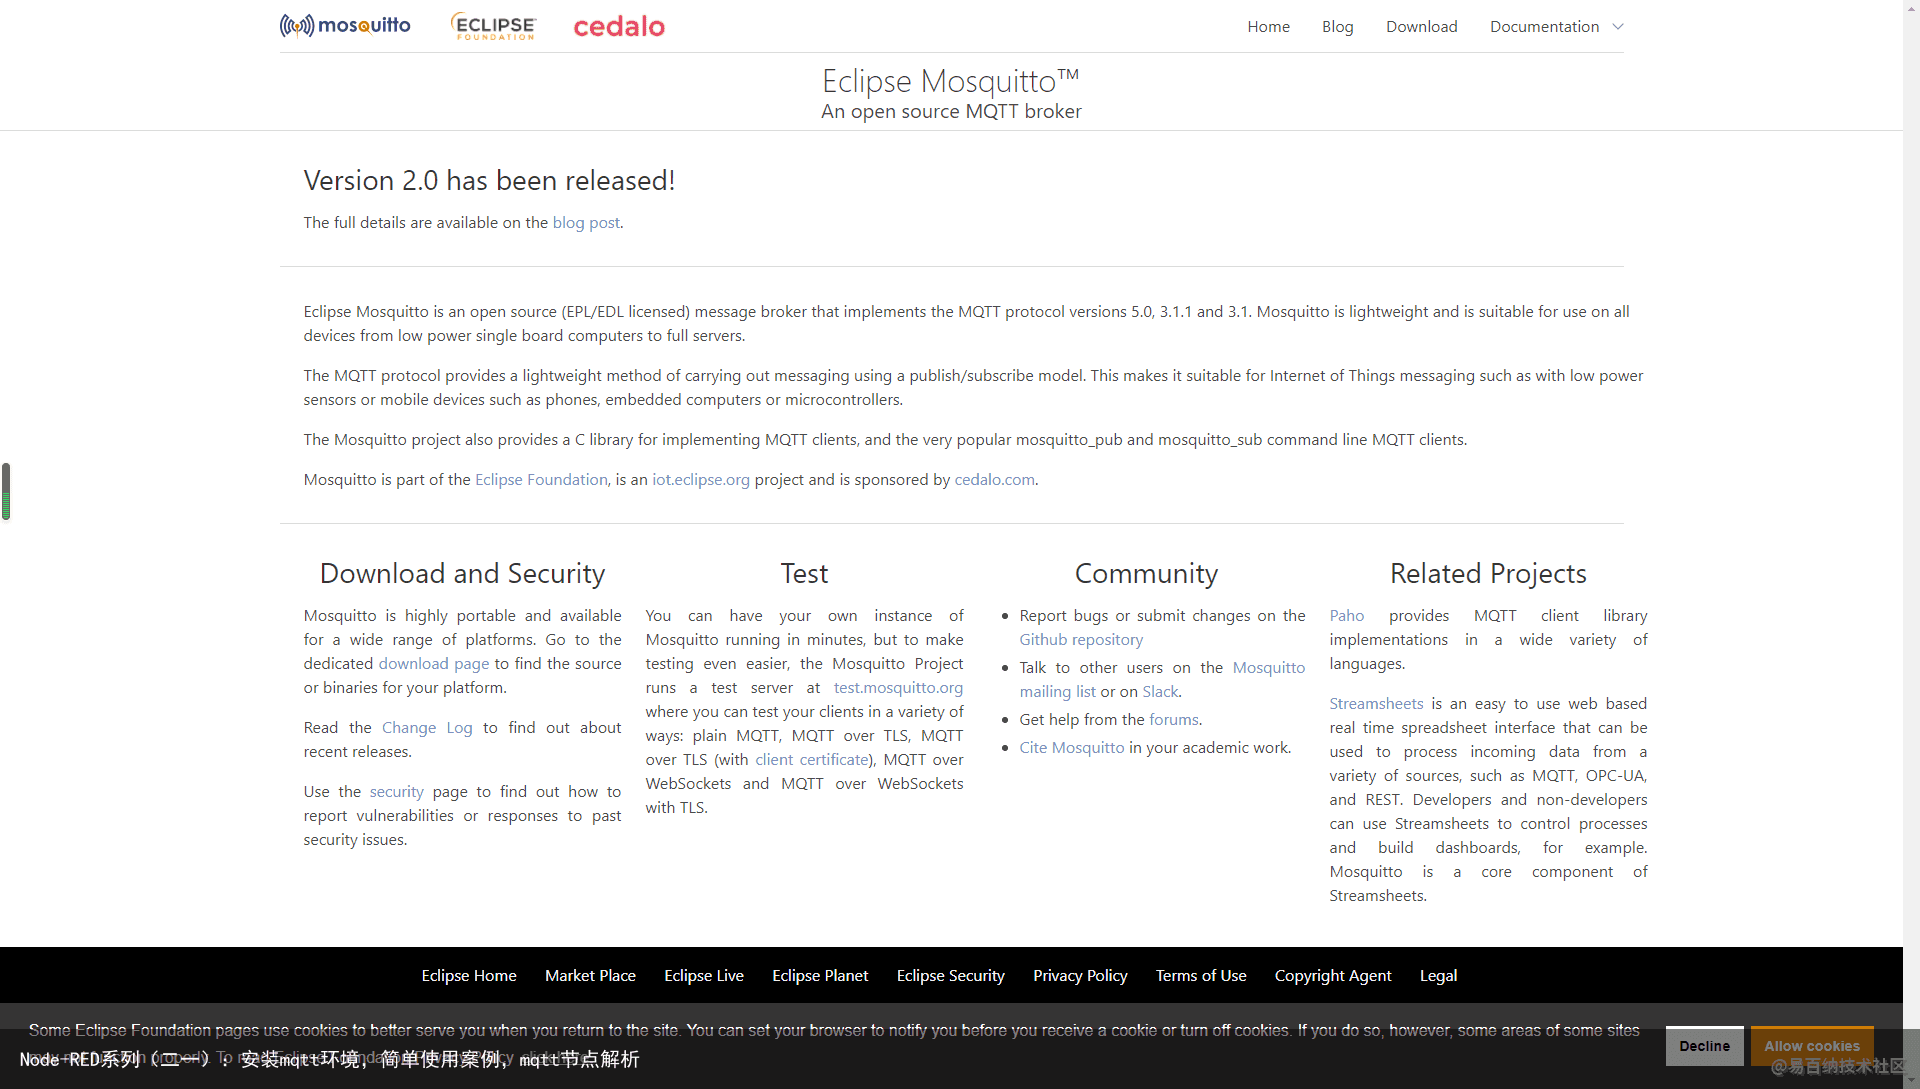The width and height of the screenshot is (1920, 1089).
Task: Open the Github repository link
Action: 1081,639
